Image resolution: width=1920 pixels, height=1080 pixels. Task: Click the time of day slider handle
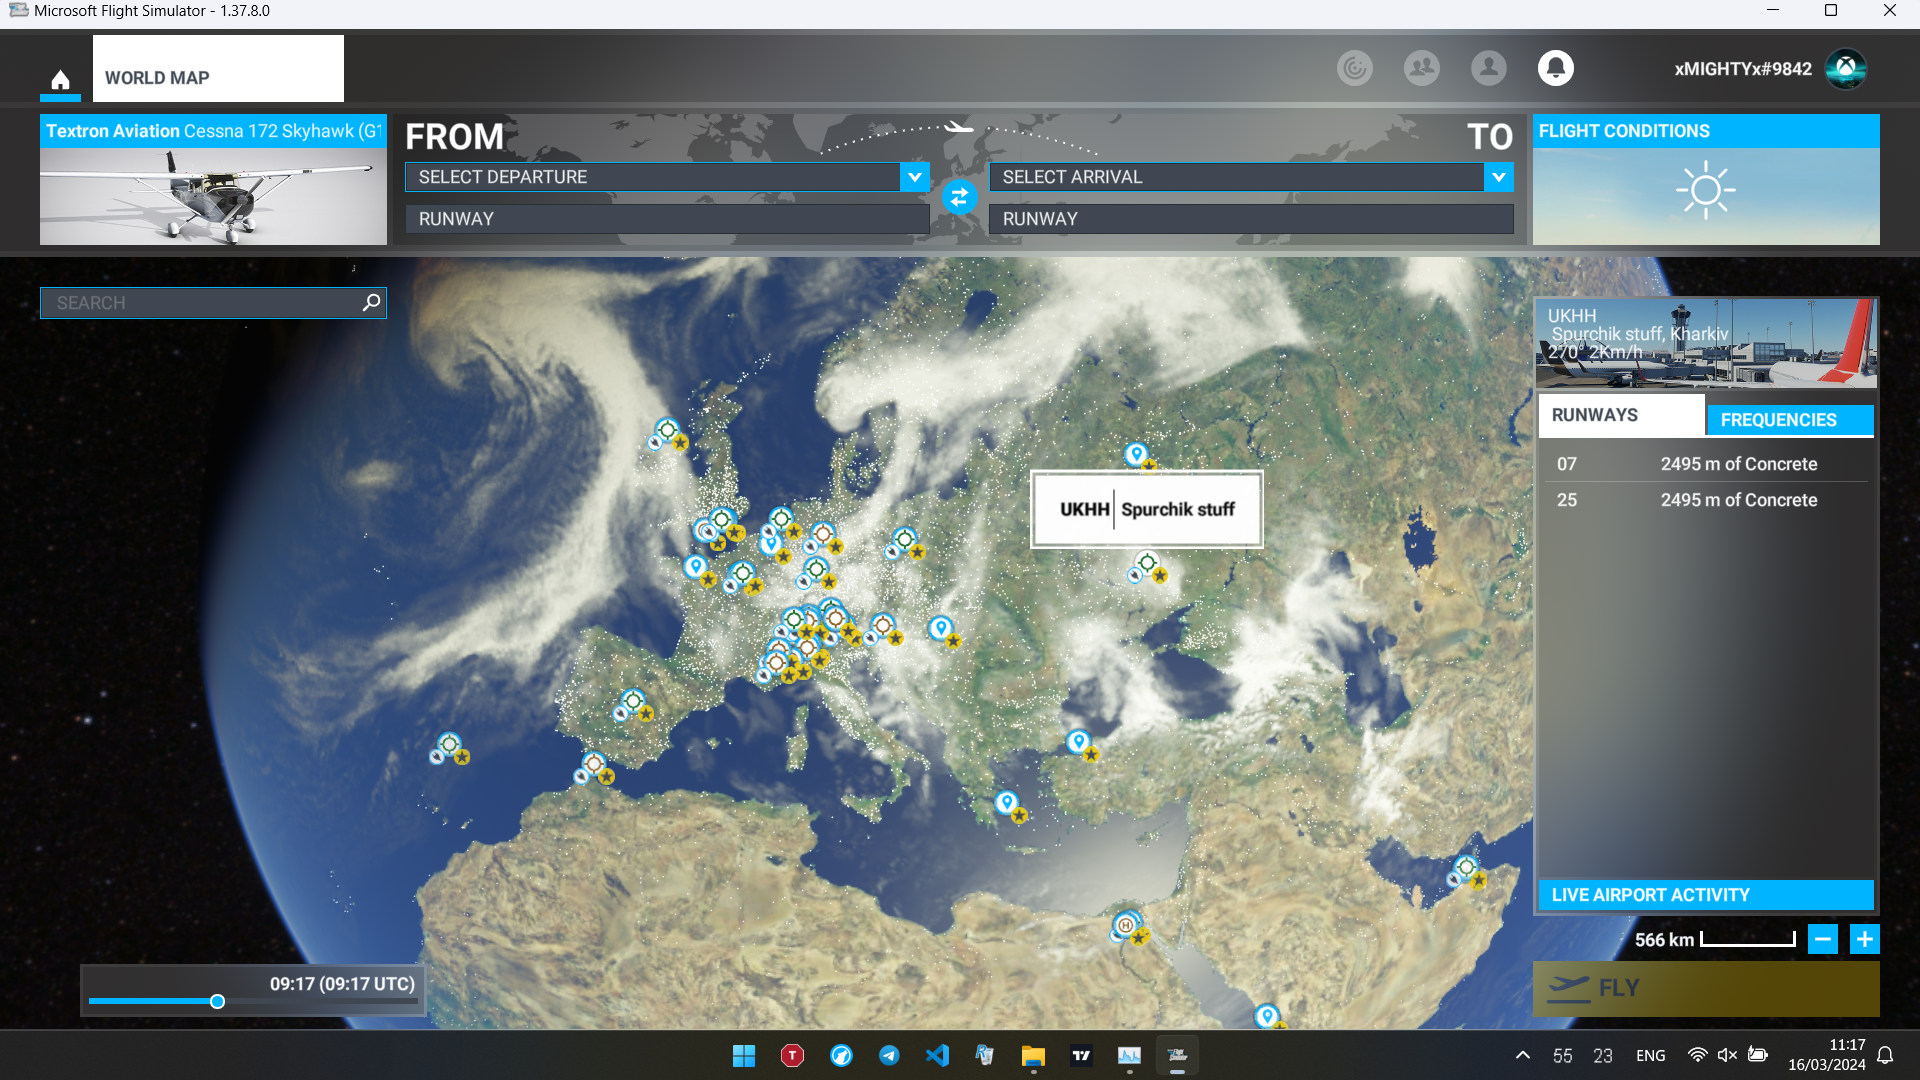click(x=217, y=1001)
